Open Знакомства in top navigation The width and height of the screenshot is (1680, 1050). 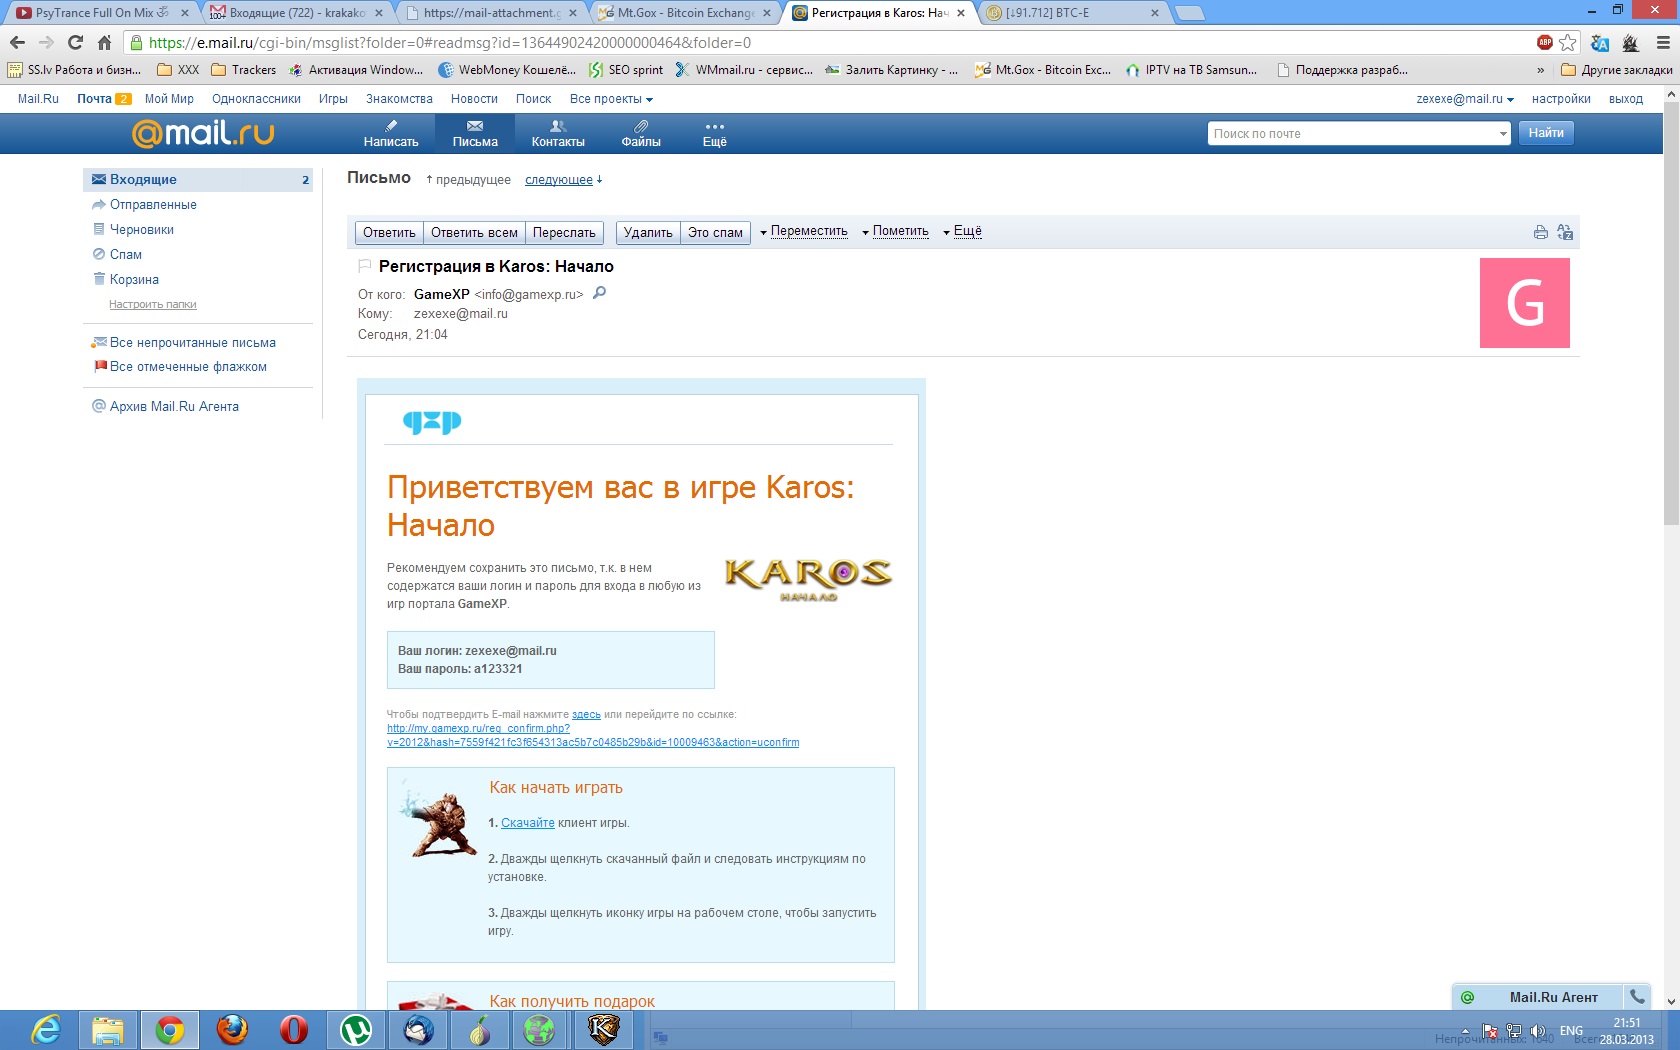click(x=399, y=99)
